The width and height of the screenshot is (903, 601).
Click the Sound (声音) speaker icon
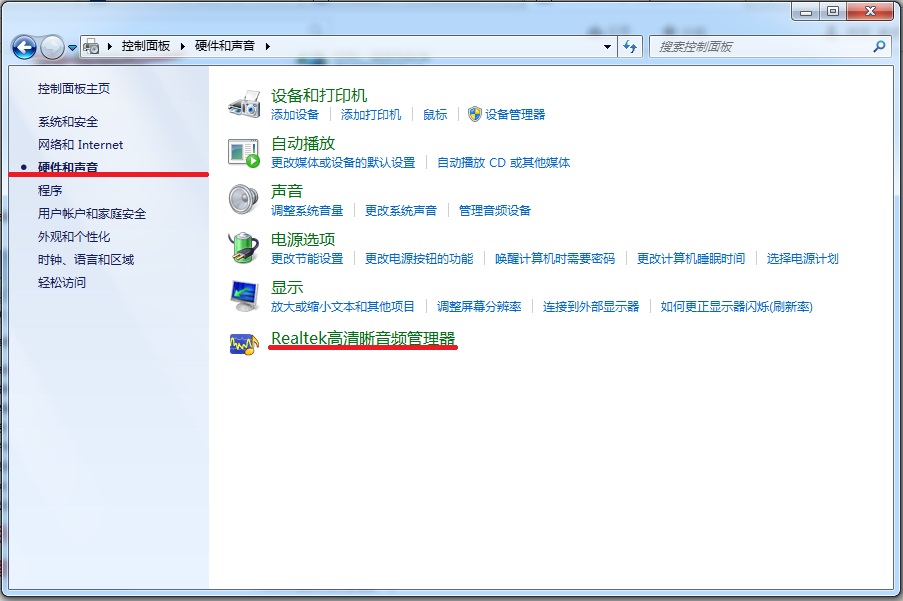point(244,199)
